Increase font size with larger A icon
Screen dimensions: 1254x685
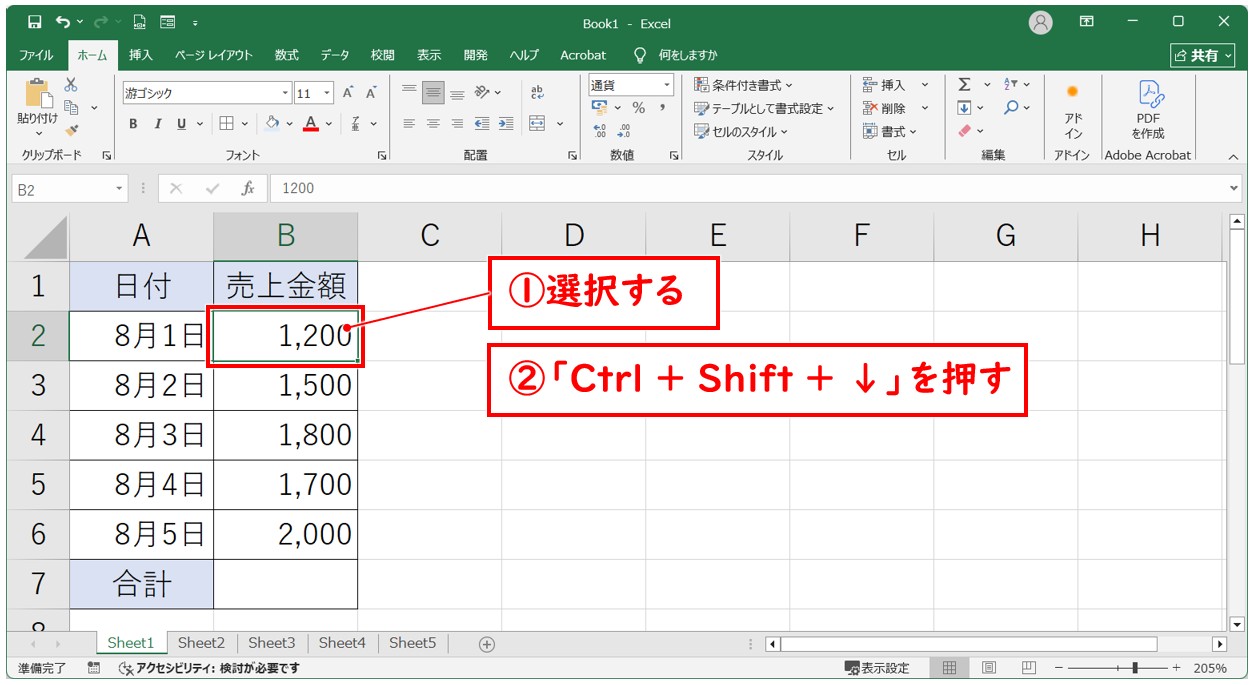tap(348, 93)
